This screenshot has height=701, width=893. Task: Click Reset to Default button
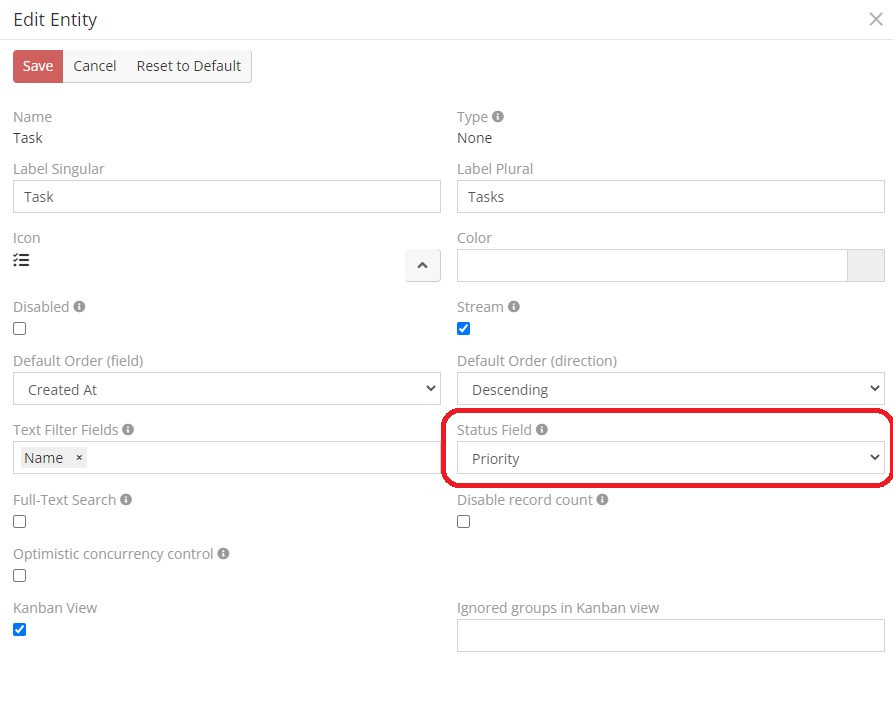coord(188,66)
